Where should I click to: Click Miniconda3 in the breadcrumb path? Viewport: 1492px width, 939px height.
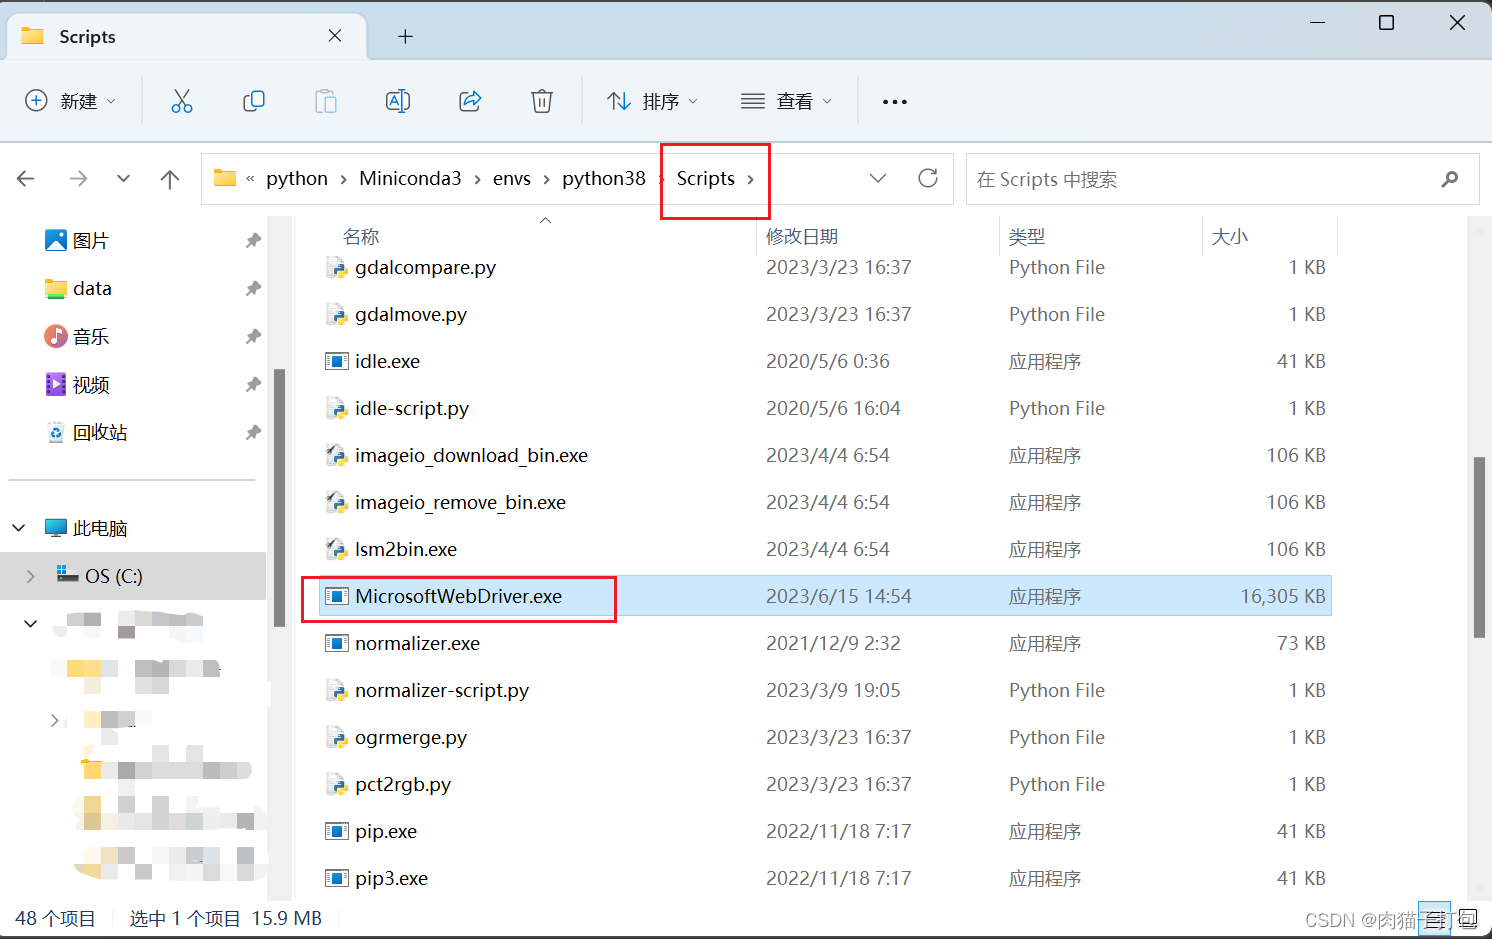410,178
